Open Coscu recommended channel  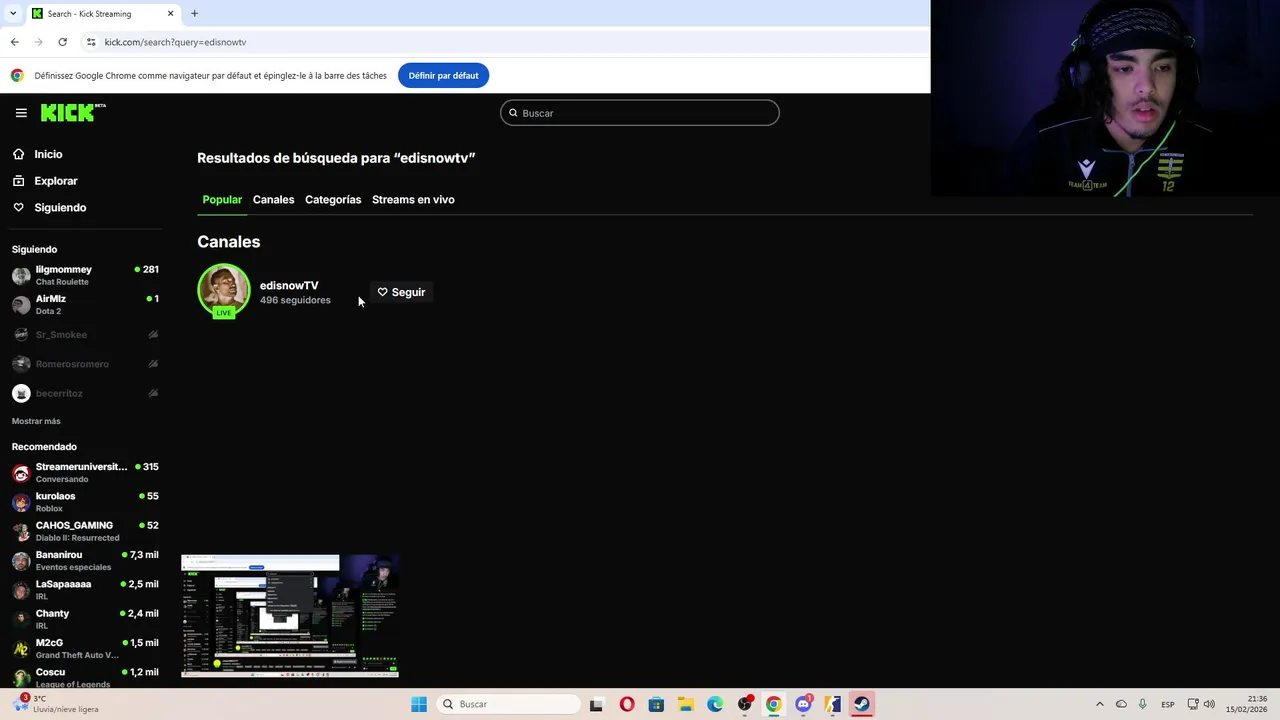click(85, 677)
